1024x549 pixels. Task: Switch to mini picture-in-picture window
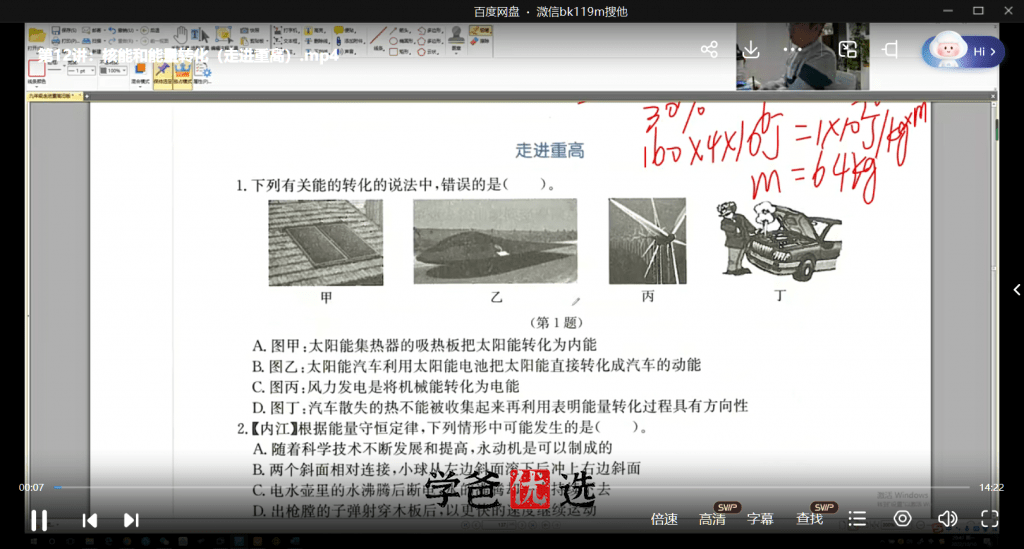[x=848, y=50]
